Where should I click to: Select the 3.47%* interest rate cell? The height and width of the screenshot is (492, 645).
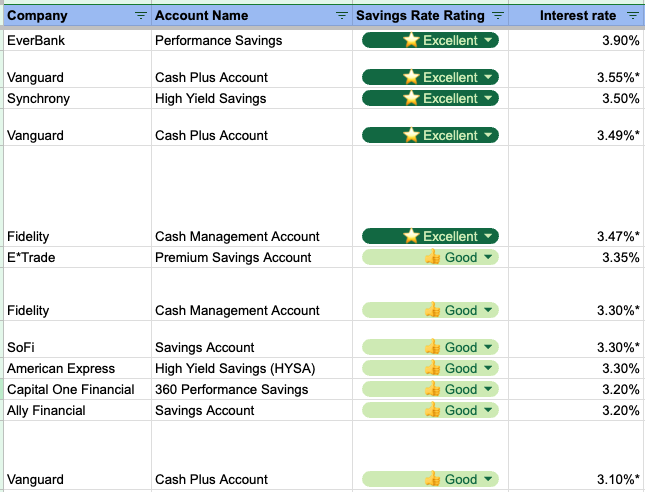pyautogui.click(x=577, y=196)
